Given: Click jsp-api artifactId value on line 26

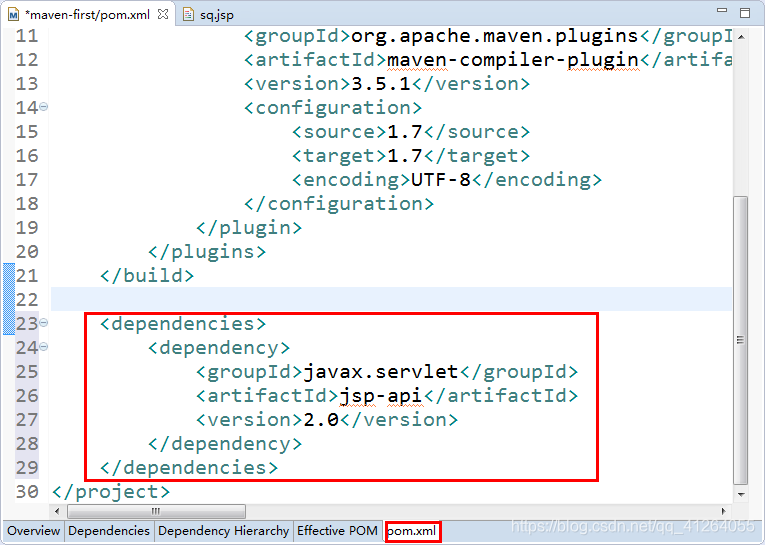Looking at the screenshot, I should 381,396.
